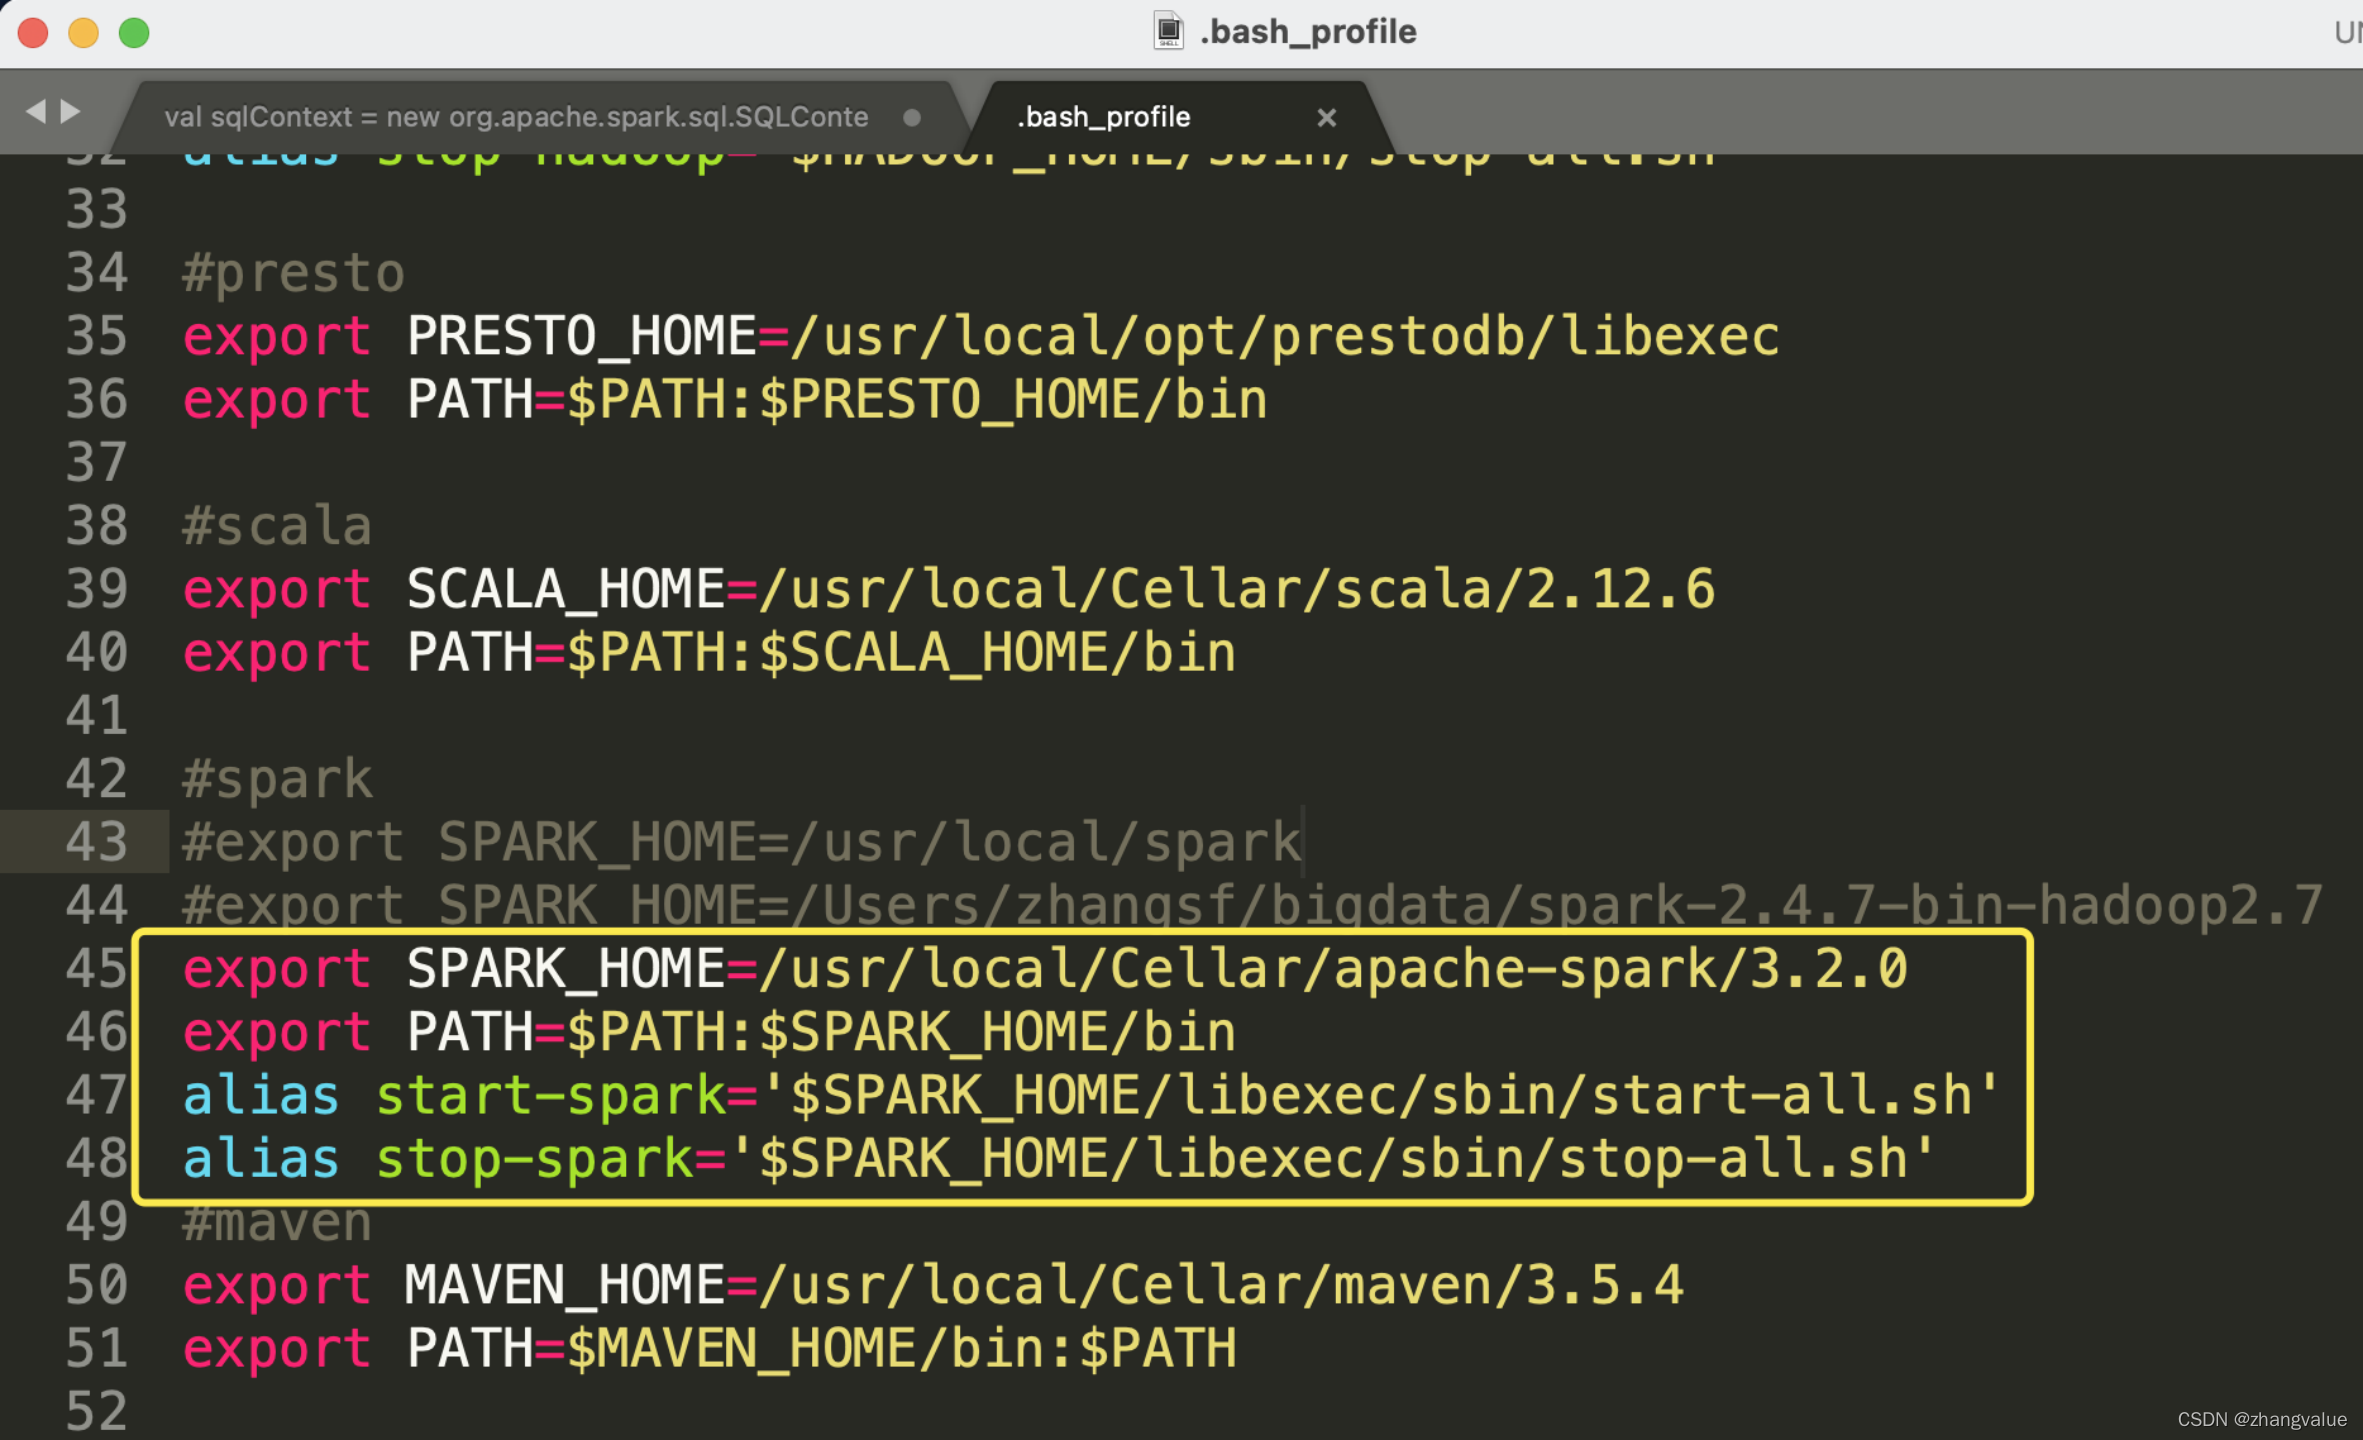Click line number 45 in gutter
This screenshot has width=2363, height=1440.
coord(96,969)
